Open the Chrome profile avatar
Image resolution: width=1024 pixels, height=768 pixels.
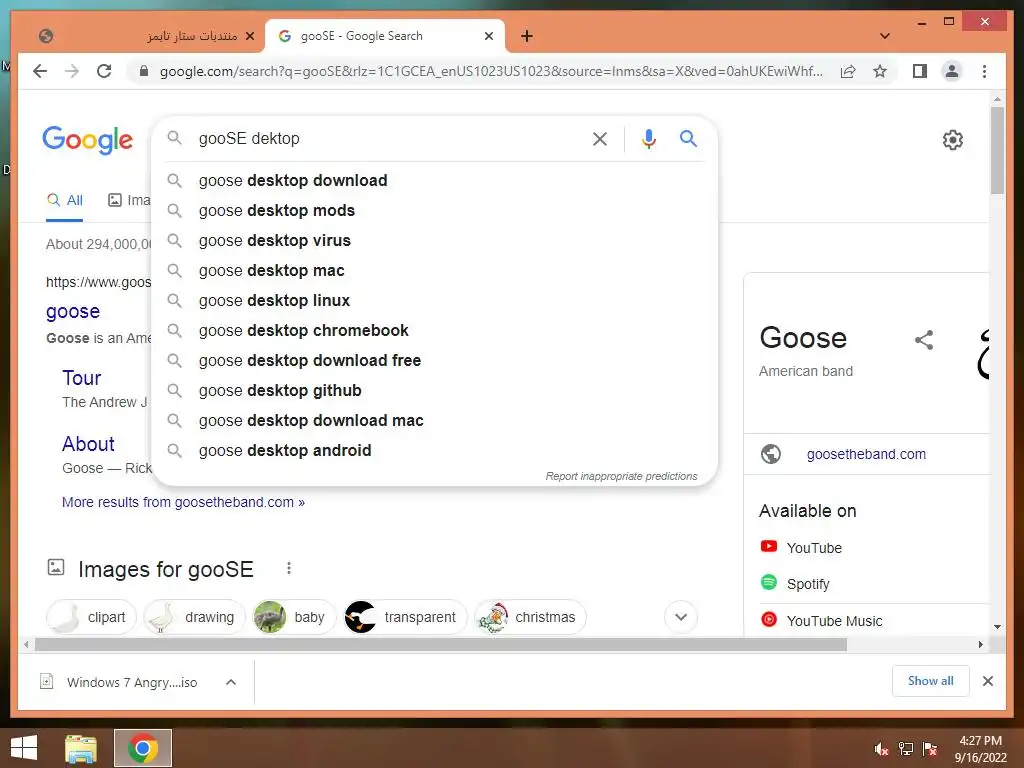coord(952,71)
